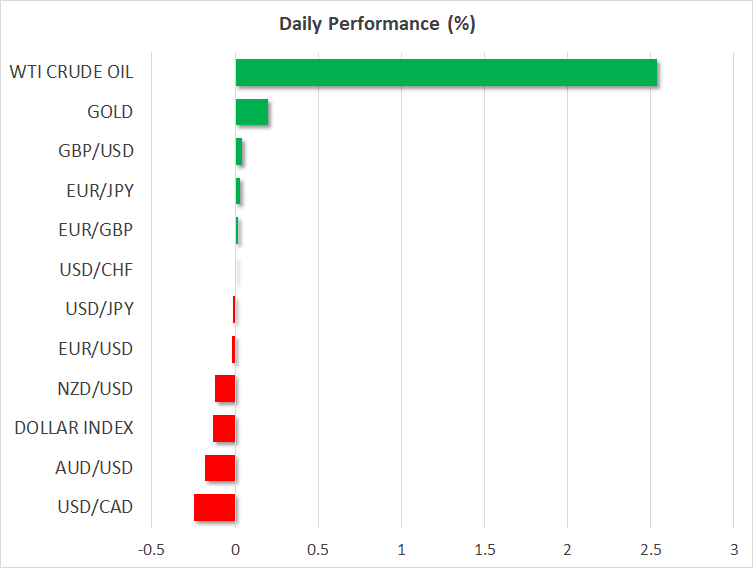Select the -0.5 value on horizontal axis

click(152, 549)
